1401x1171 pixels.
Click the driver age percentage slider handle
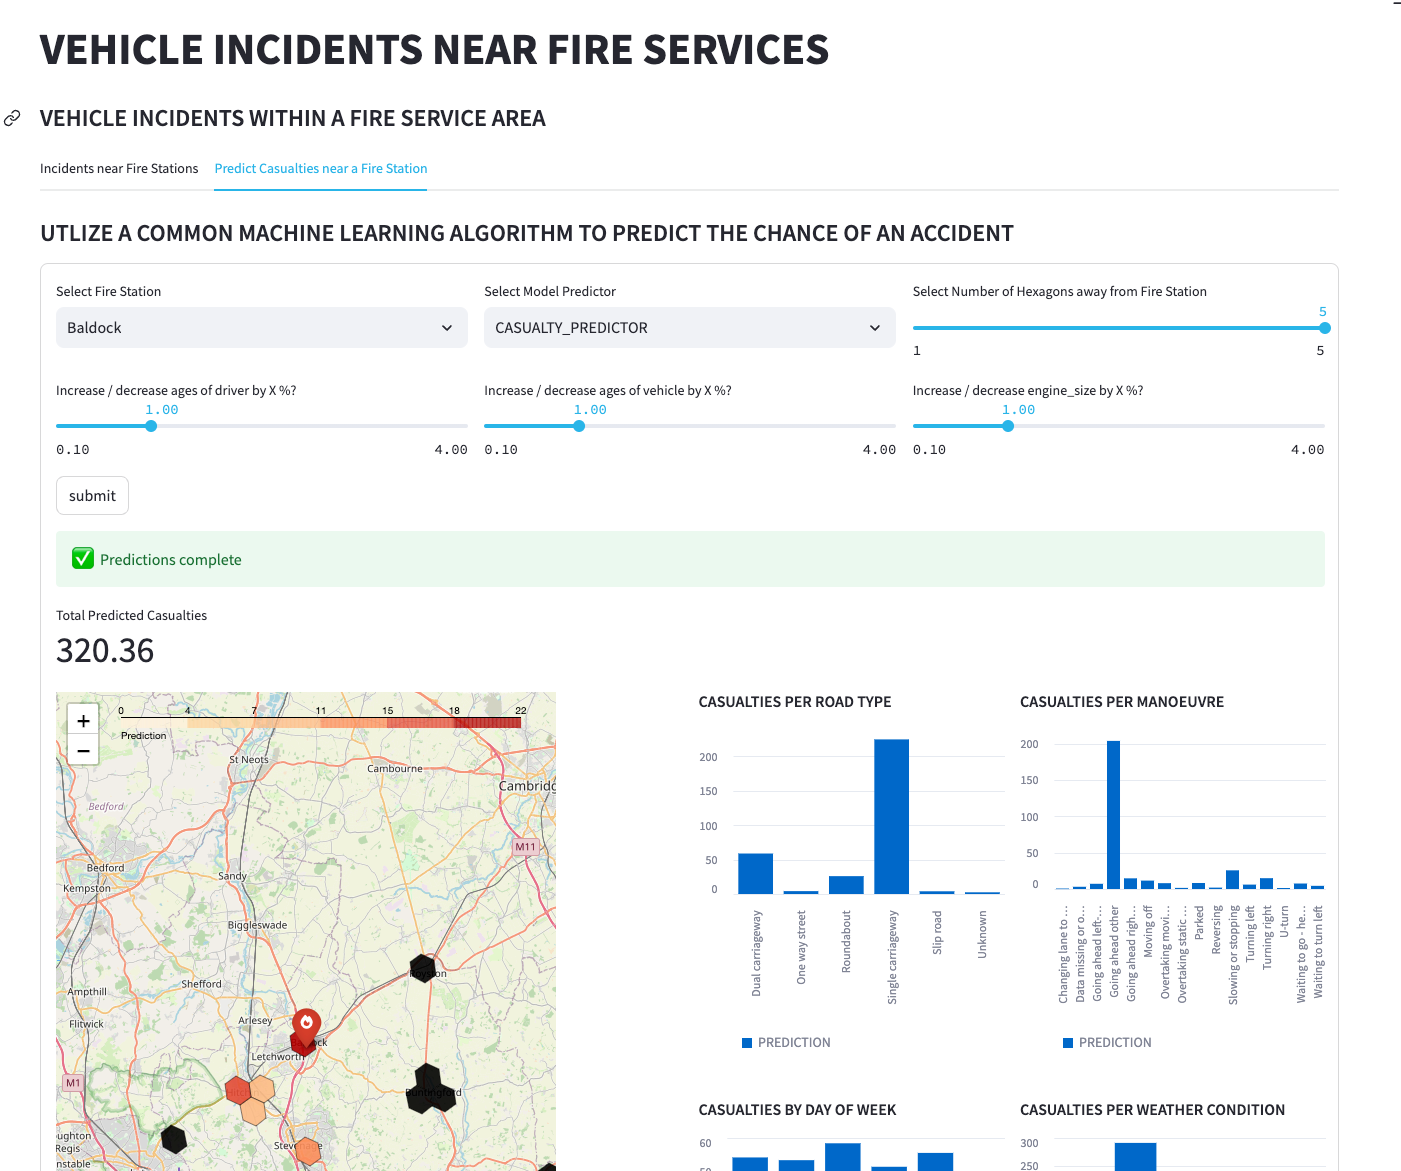(x=151, y=426)
